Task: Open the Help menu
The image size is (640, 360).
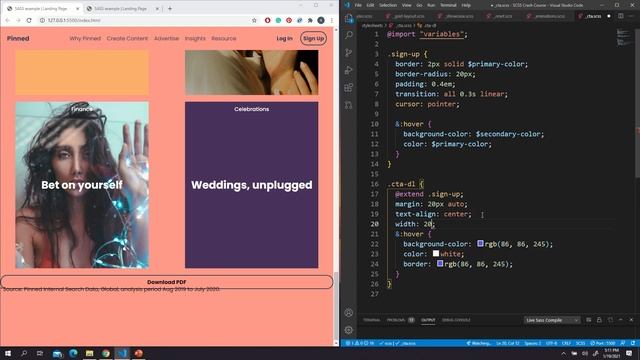Action: (466, 5)
